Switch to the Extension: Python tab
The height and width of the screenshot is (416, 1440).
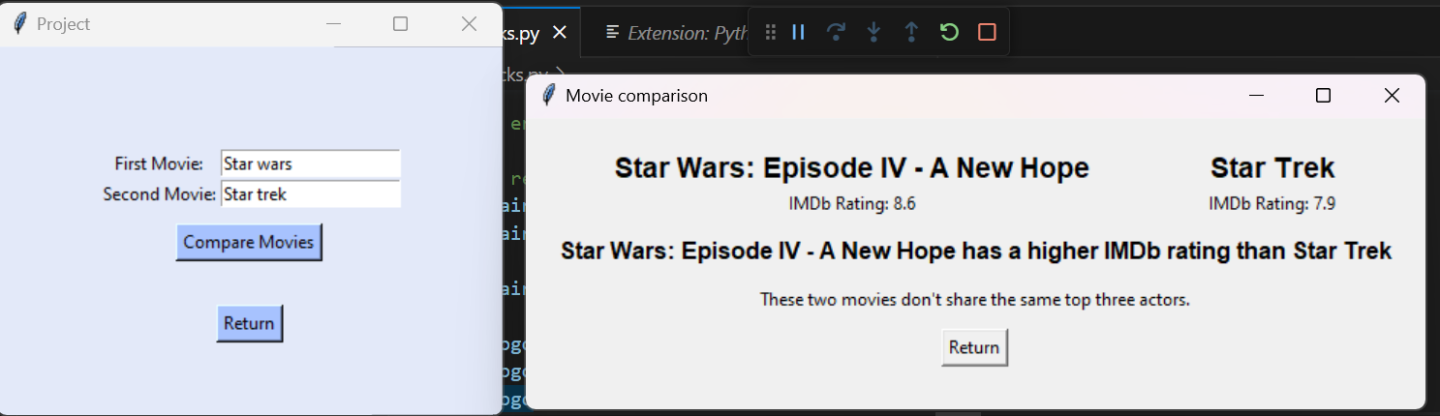[x=677, y=33]
